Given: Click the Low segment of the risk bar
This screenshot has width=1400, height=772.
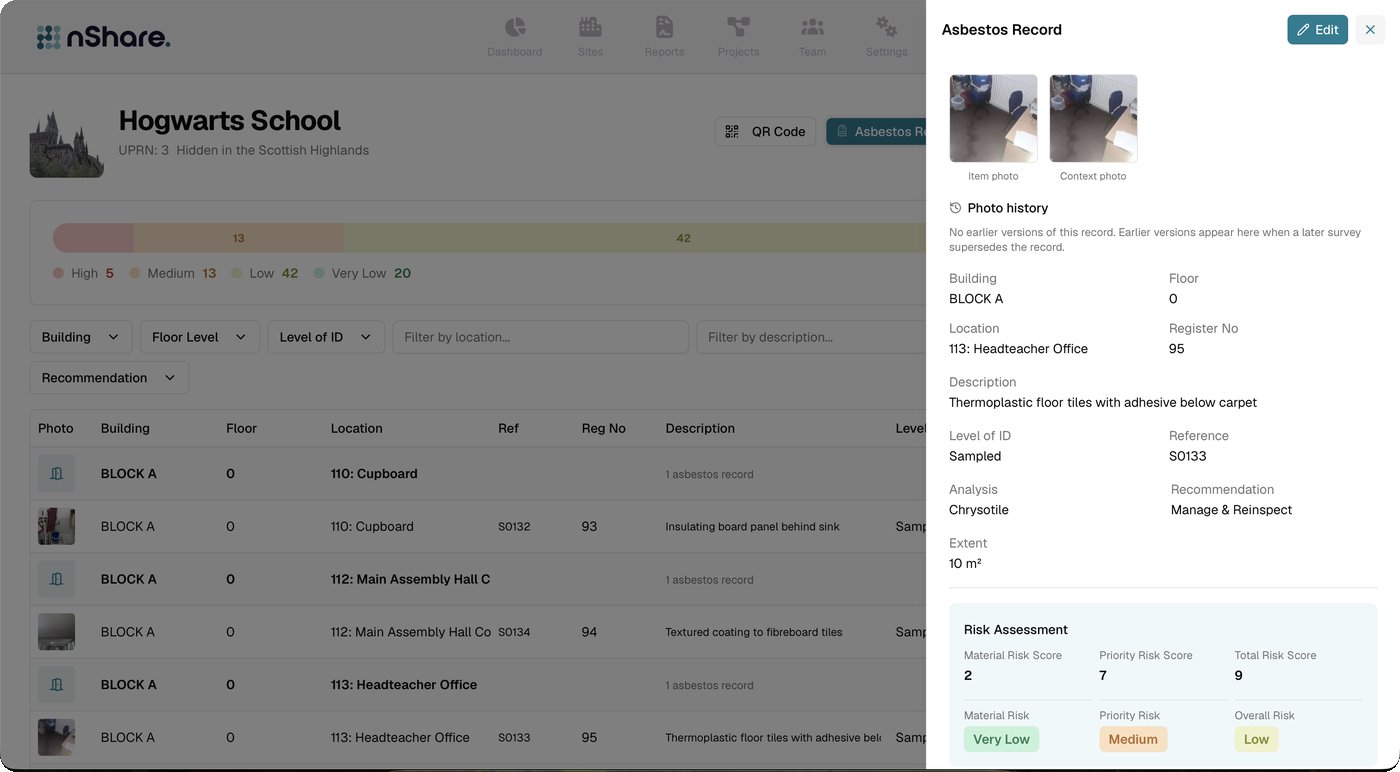Looking at the screenshot, I should [635, 238].
